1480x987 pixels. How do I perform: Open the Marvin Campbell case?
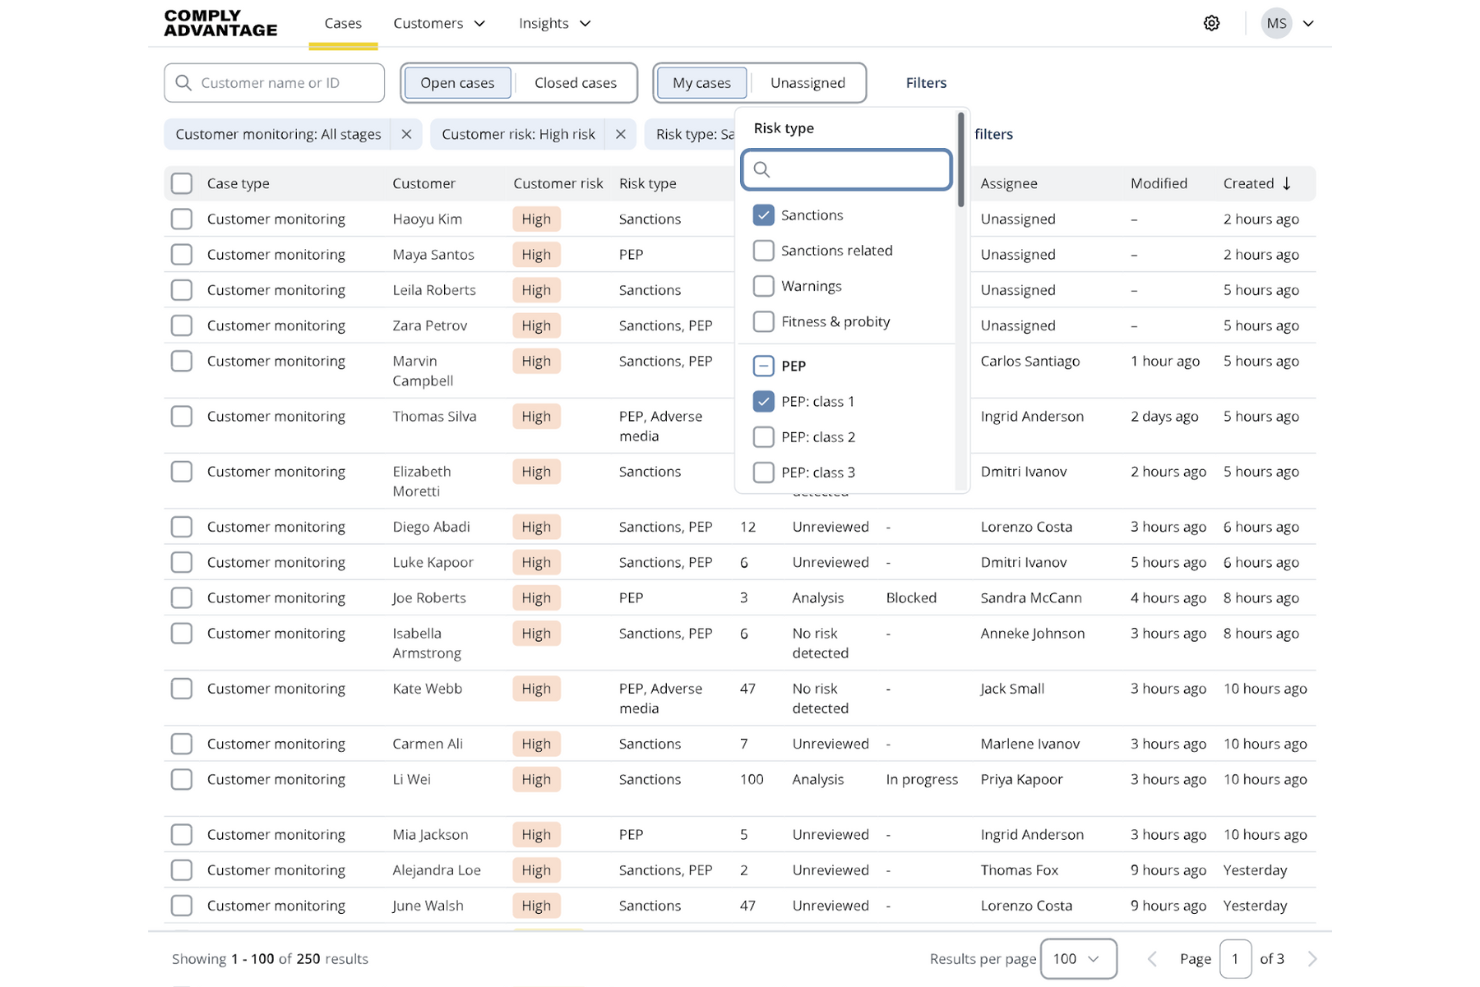pos(423,371)
